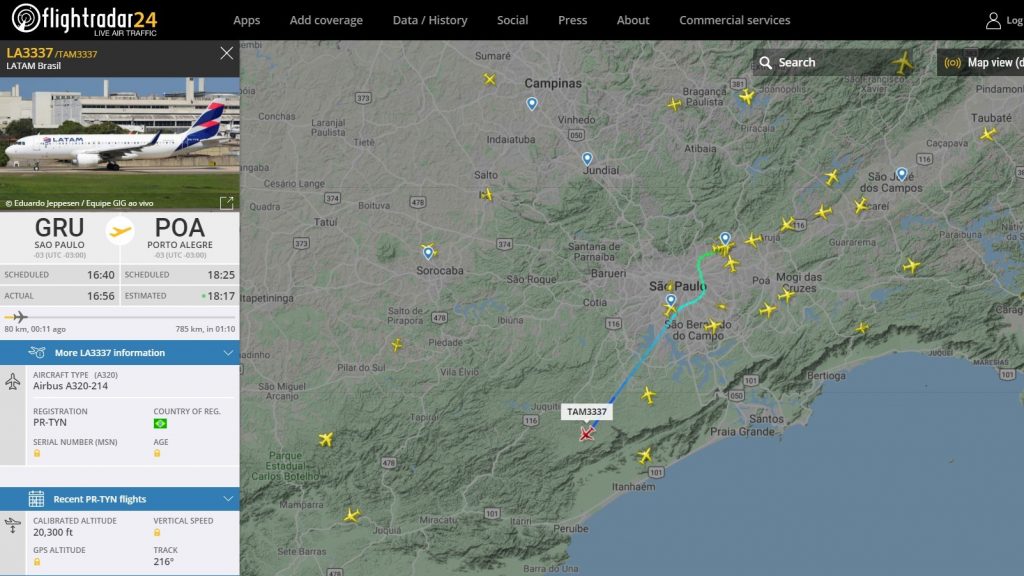Click the altitude plane side icon
The width and height of the screenshot is (1024, 576).
pyautogui.click(x=12, y=524)
